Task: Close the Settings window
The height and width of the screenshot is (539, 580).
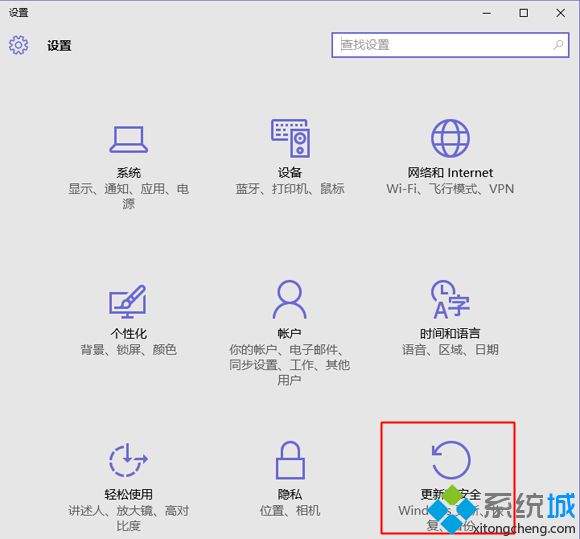Action: tap(560, 13)
